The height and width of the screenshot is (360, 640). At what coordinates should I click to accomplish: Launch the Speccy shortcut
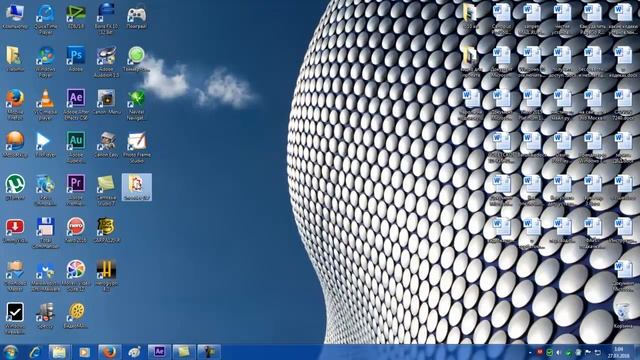(45, 316)
